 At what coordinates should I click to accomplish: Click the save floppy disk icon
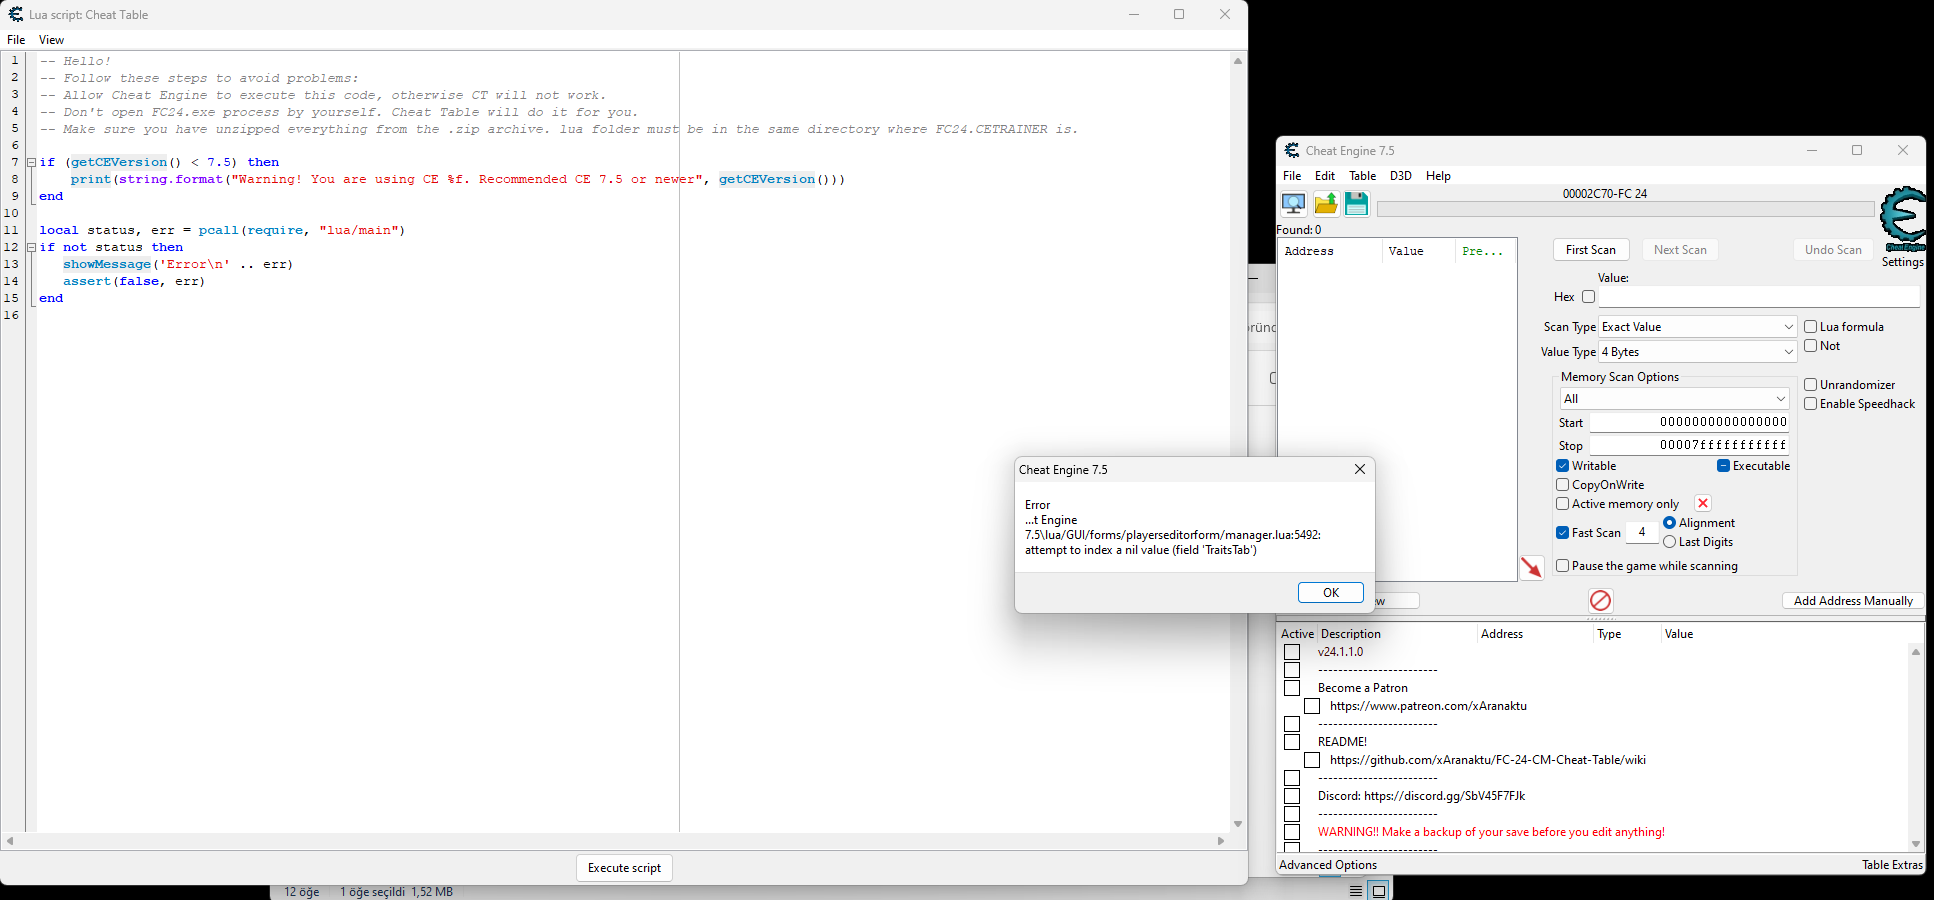click(x=1356, y=204)
